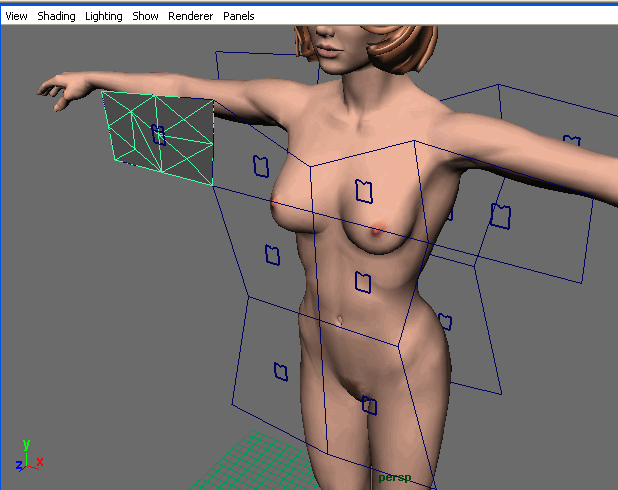Open the Shading menu

[56, 16]
